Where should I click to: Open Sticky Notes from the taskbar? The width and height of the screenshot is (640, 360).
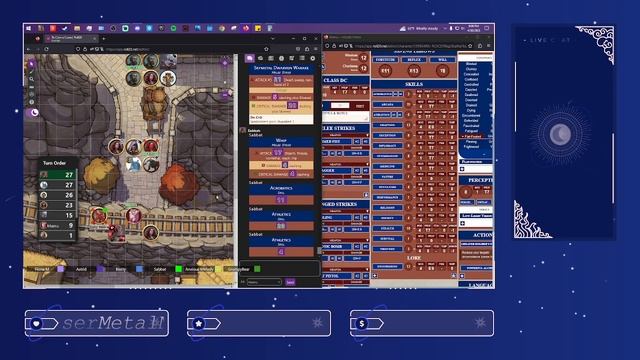click(258, 28)
